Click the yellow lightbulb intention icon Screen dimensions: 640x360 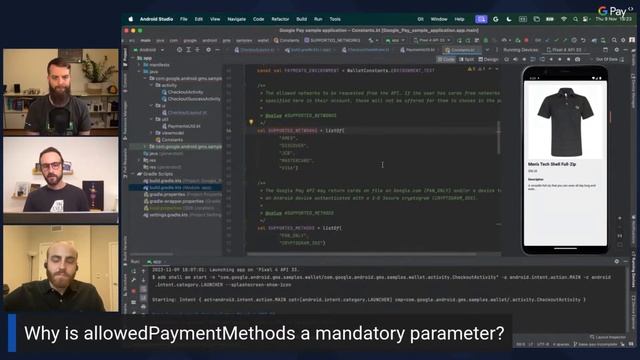coord(251,122)
